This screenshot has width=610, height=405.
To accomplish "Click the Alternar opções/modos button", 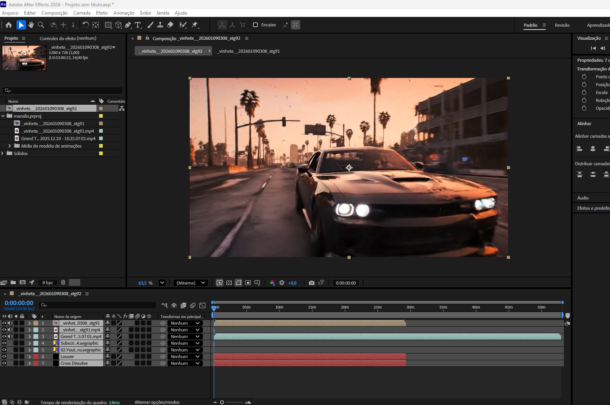I will tap(155, 402).
